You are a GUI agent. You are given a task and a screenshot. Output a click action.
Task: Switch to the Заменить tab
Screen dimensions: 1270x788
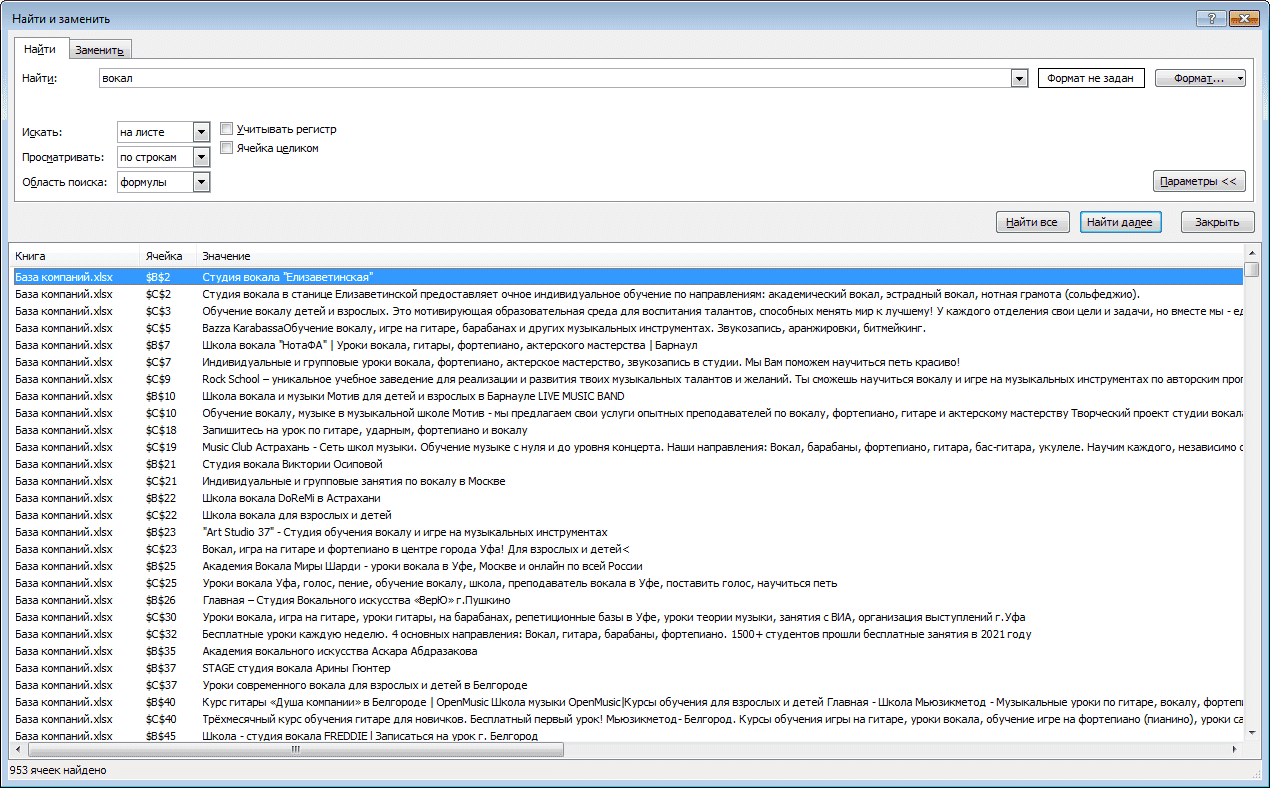tap(99, 51)
